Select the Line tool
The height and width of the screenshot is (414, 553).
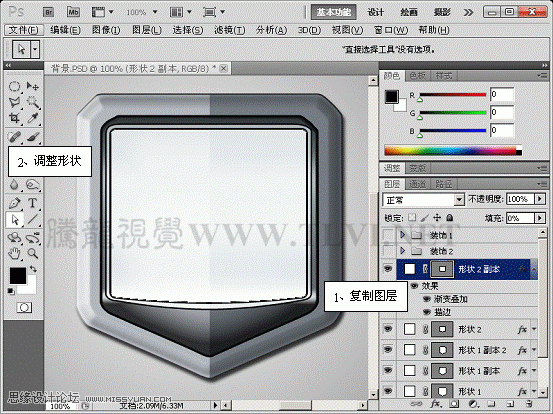click(32, 219)
